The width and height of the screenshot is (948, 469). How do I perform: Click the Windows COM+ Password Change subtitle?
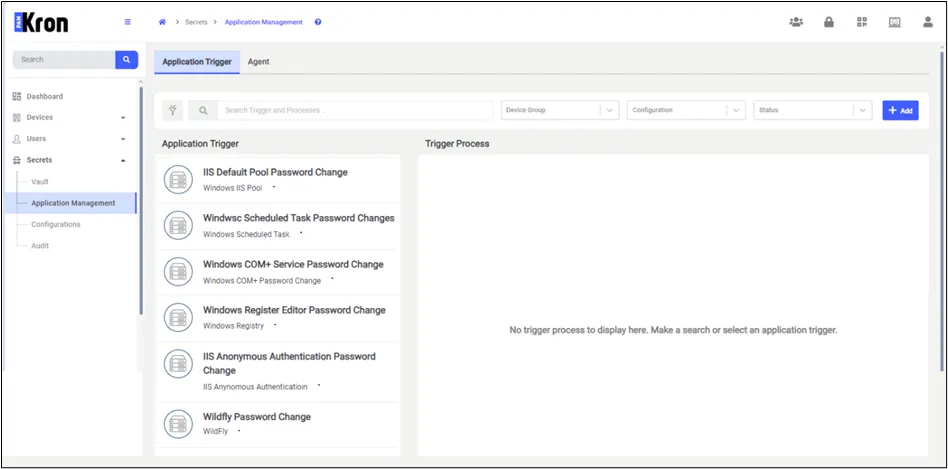[262, 280]
